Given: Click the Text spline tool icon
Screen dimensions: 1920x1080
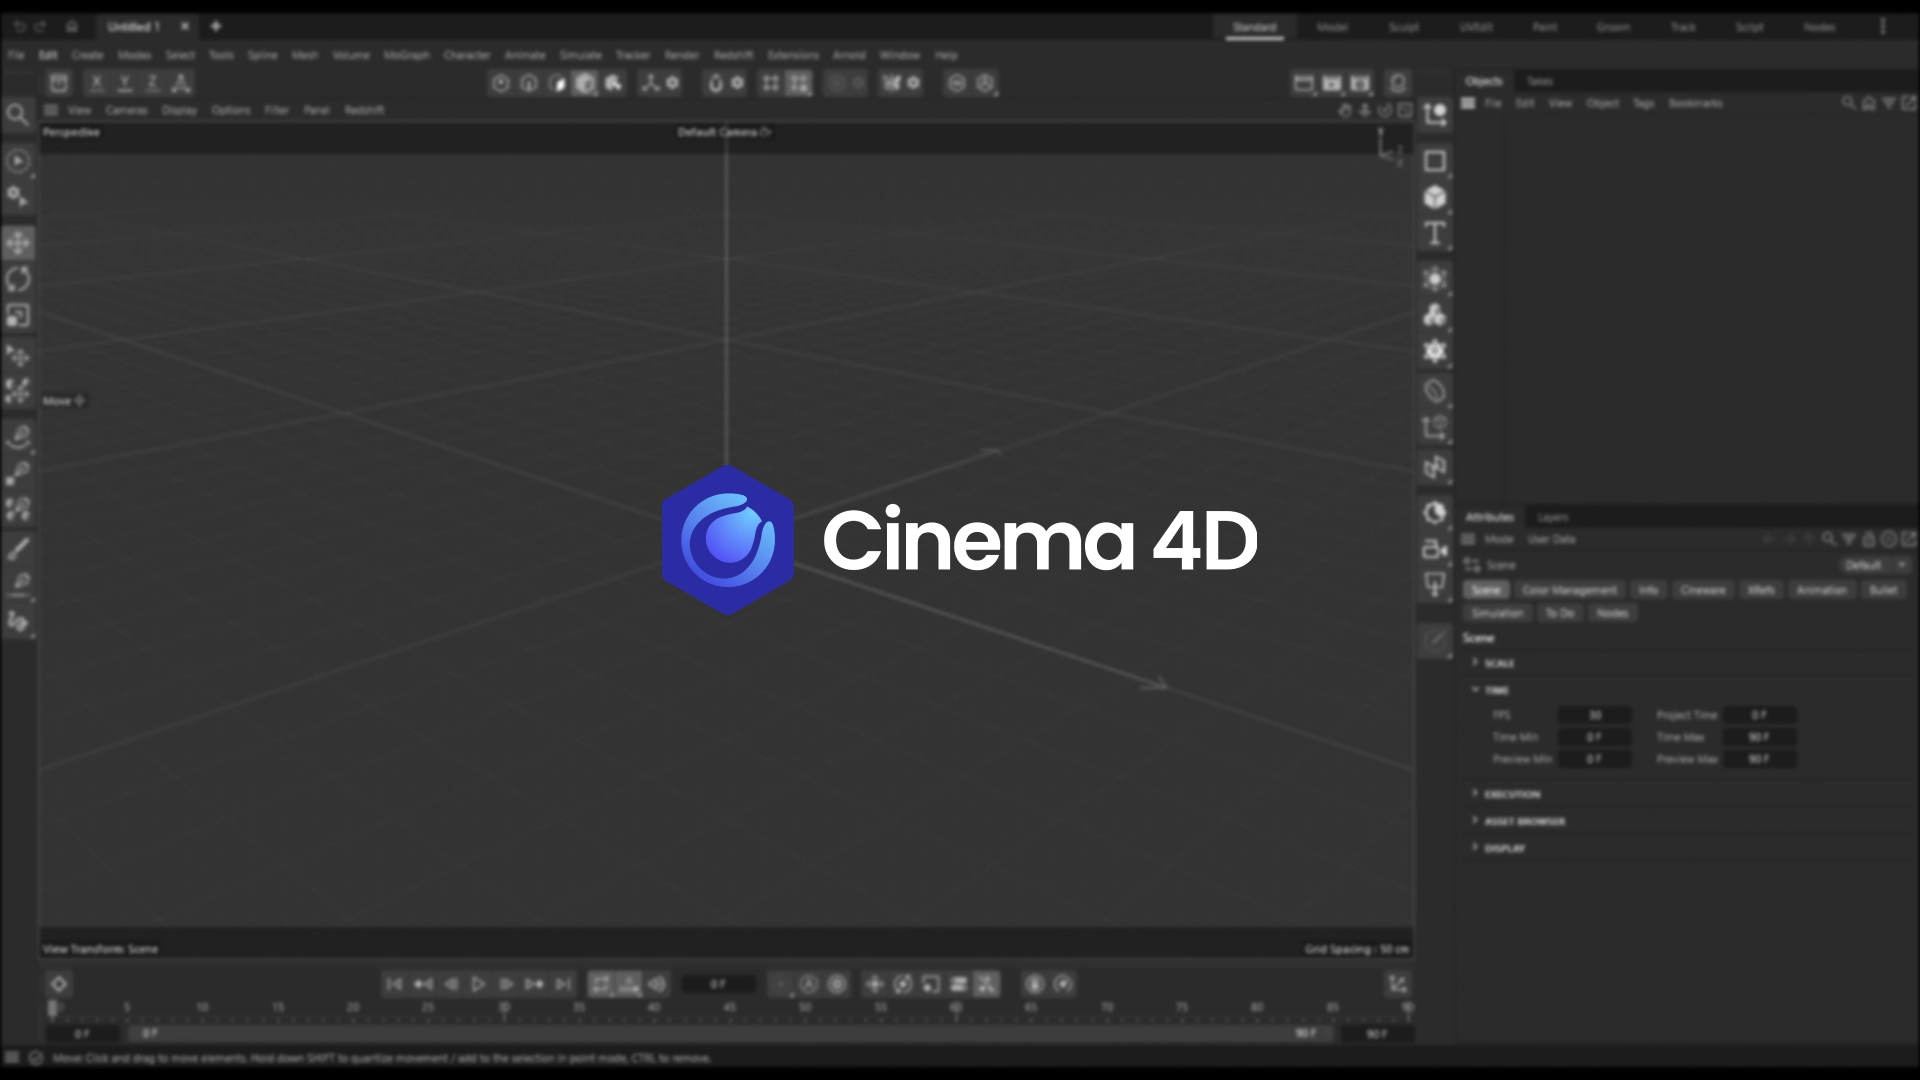Looking at the screenshot, I should click(x=1435, y=234).
